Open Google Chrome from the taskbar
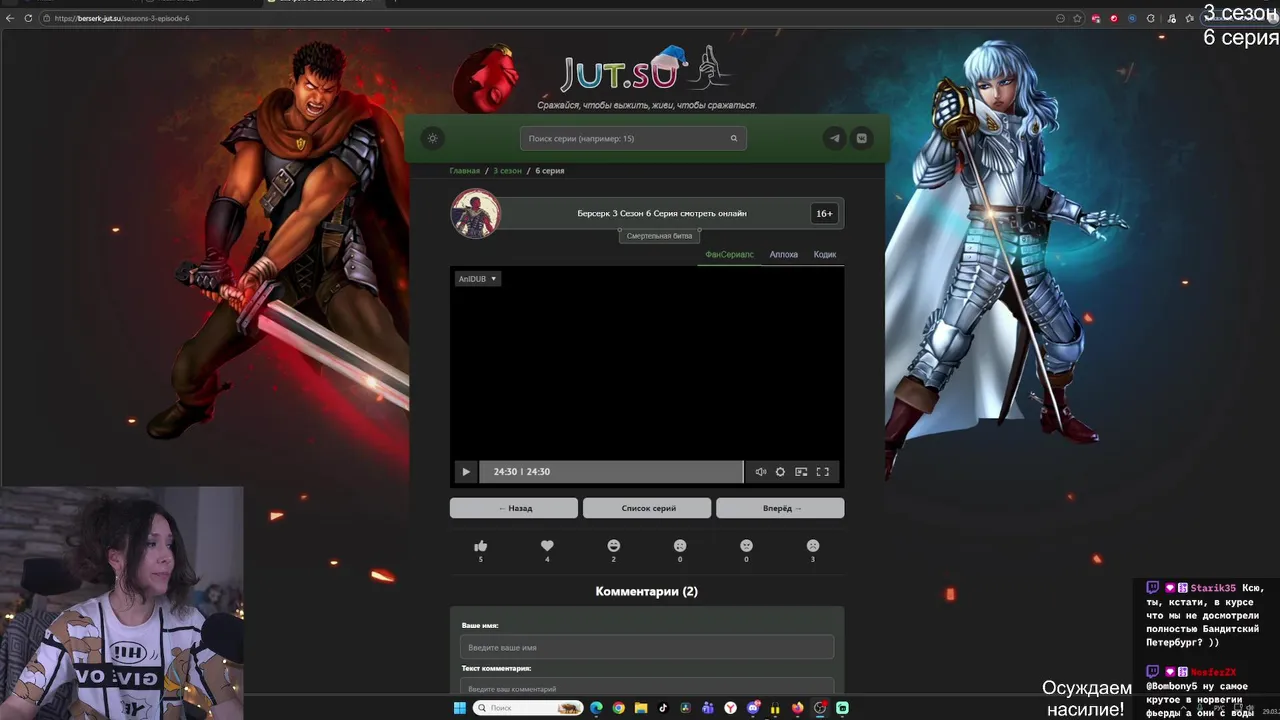The width and height of the screenshot is (1280, 720). [x=619, y=708]
